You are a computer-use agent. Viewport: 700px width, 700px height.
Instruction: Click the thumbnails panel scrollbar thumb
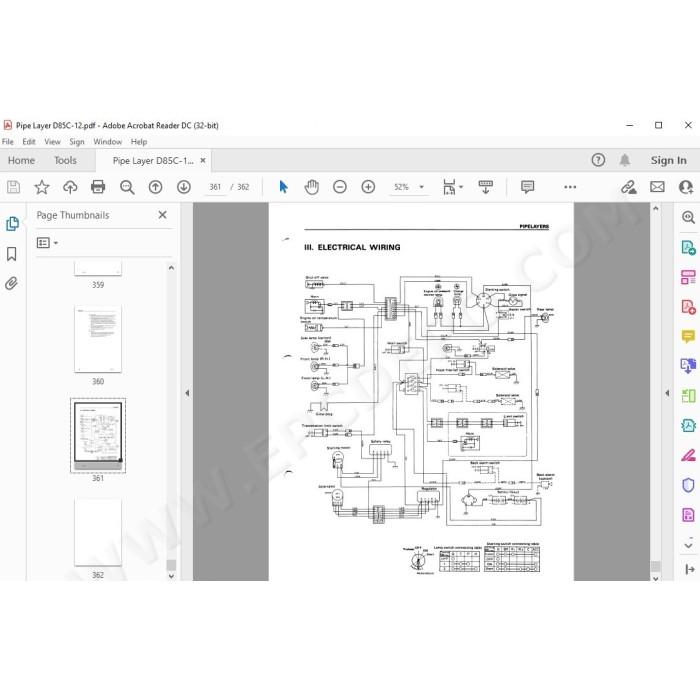(x=171, y=565)
